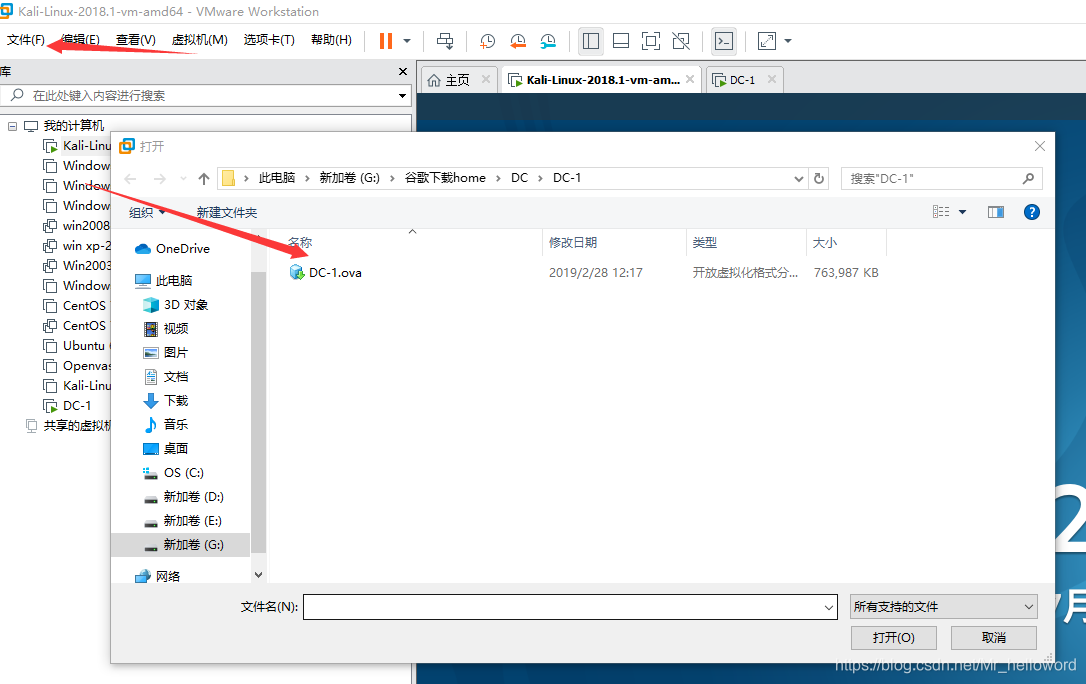Select the DC-1.ova file
The width and height of the screenshot is (1086, 684).
326,273
